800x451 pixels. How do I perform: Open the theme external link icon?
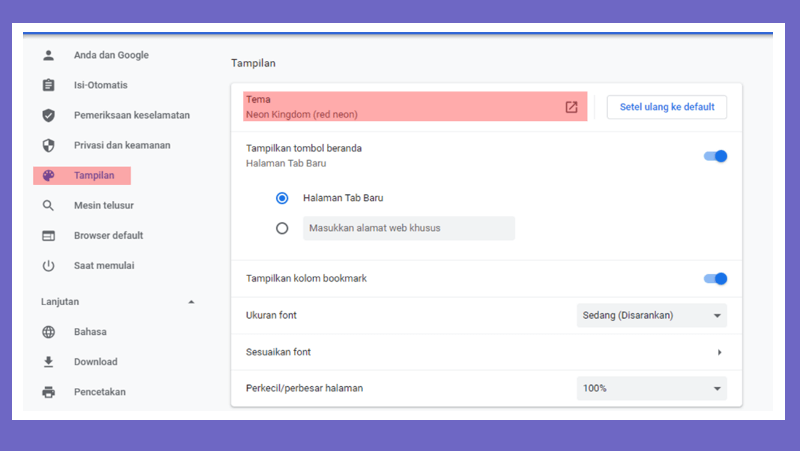click(x=571, y=107)
